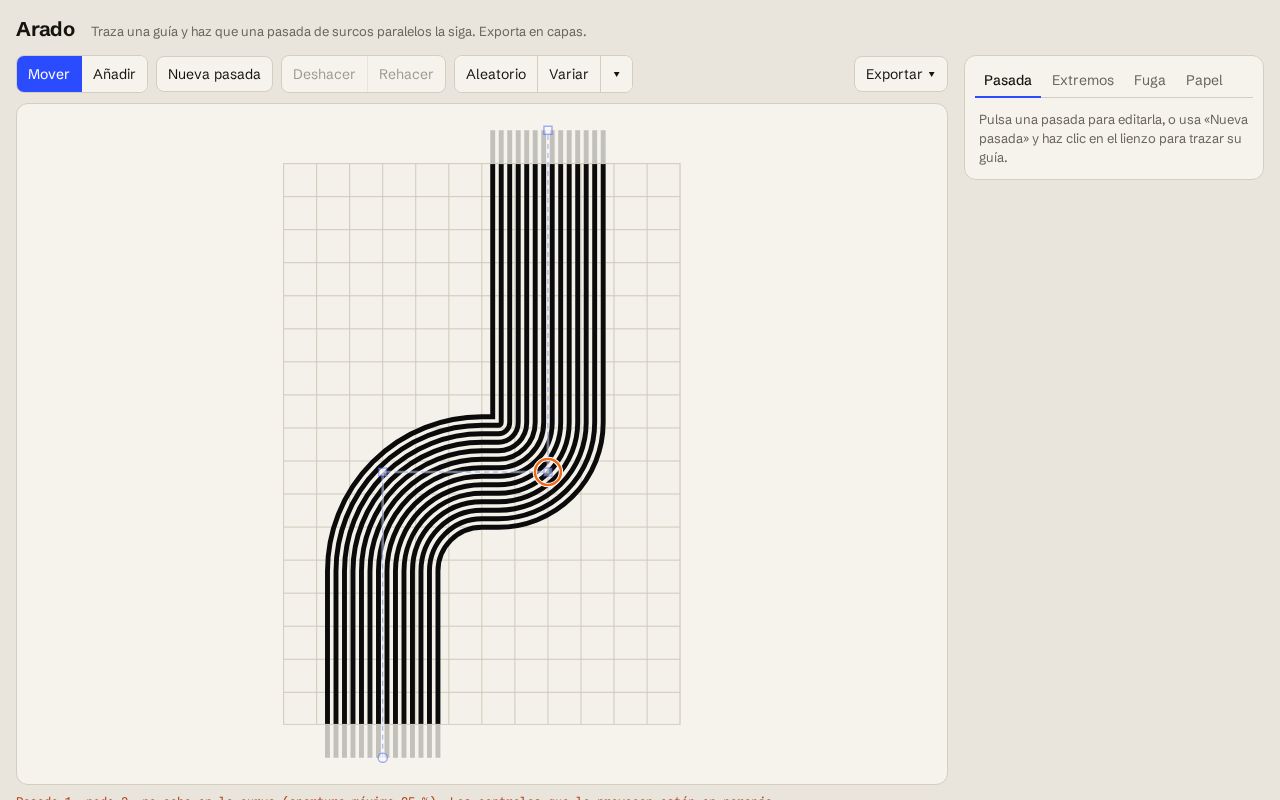The height and width of the screenshot is (800, 1280).
Task: Click the round guide endpoint at bottom of canvas
Action: pyautogui.click(x=382, y=758)
